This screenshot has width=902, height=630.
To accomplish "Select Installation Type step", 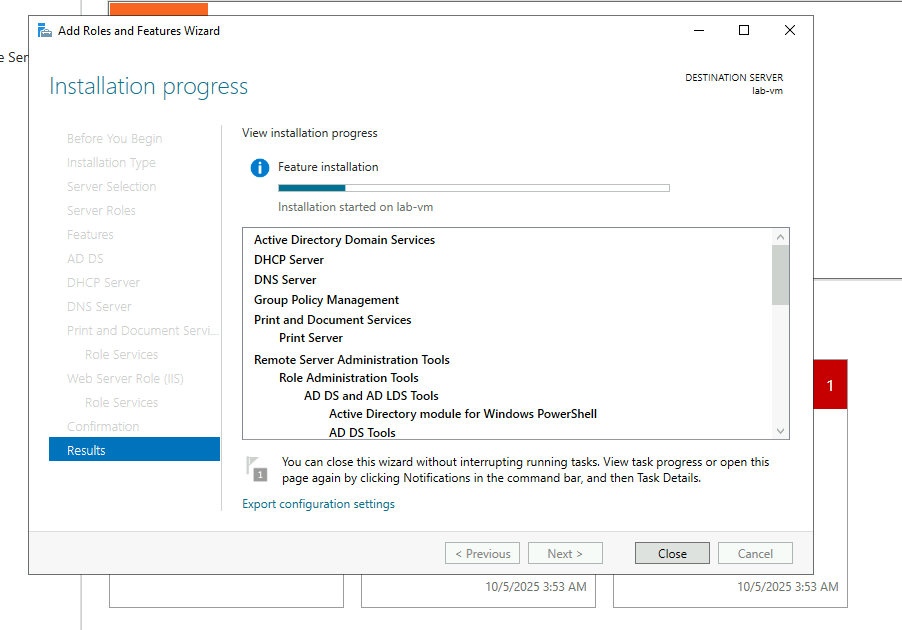I will point(111,163).
